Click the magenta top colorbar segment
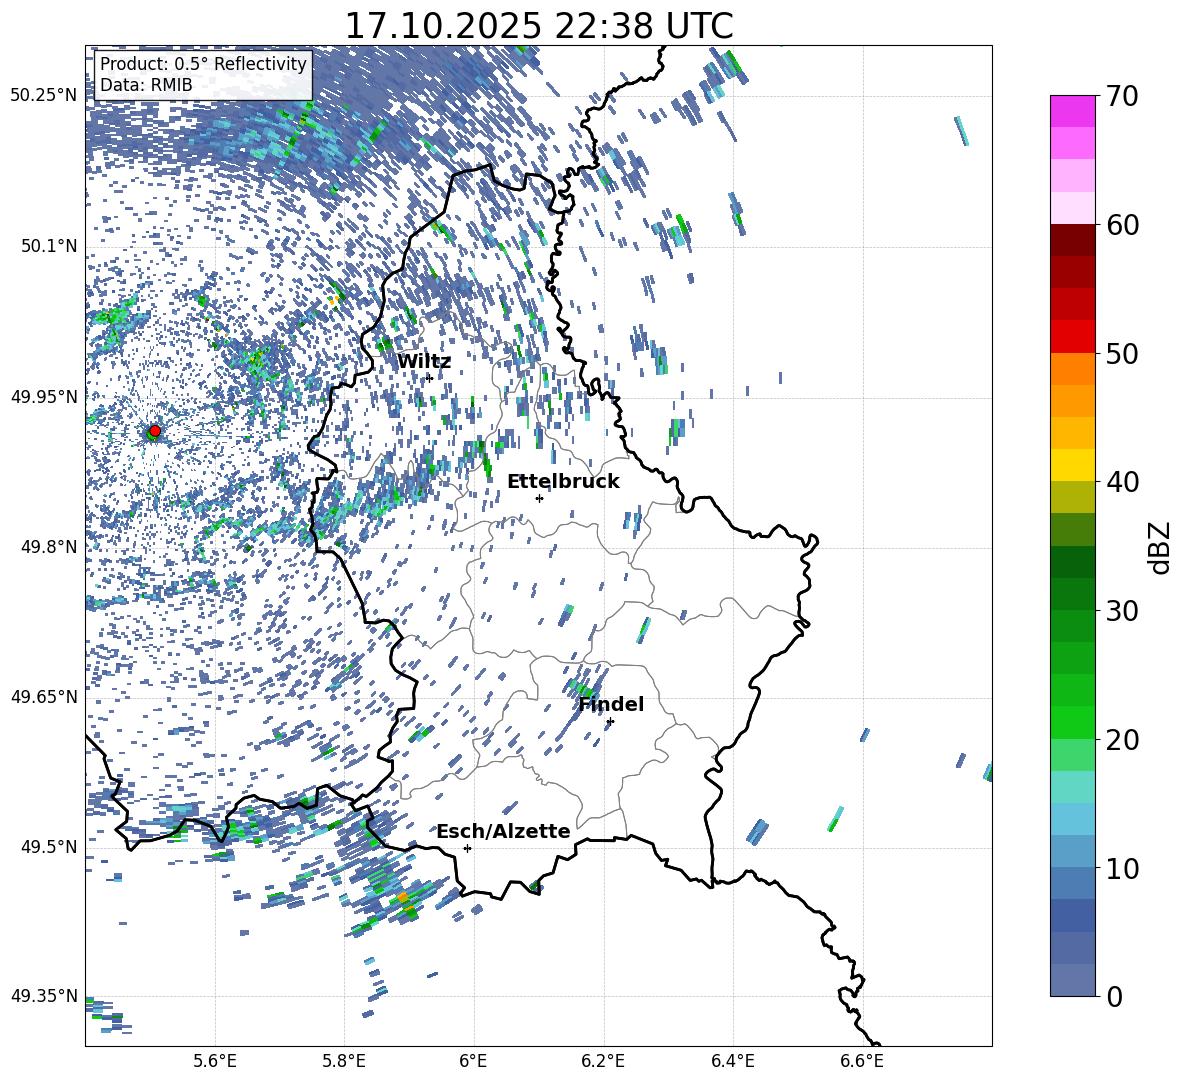The image size is (1184, 1081). coord(1072,111)
